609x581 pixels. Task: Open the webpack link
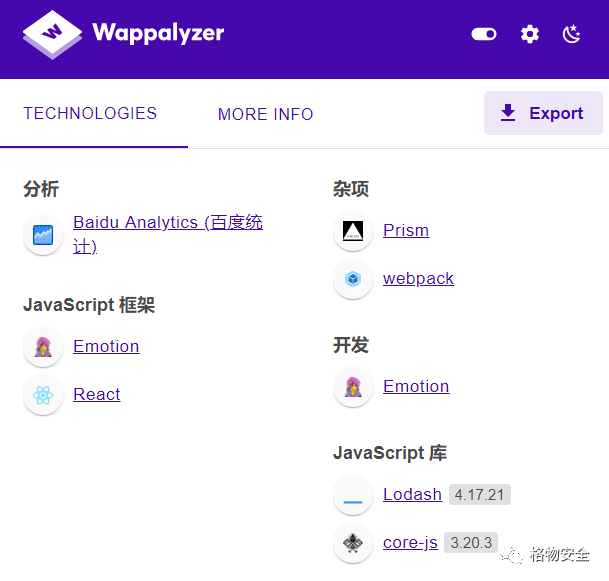[x=418, y=278]
